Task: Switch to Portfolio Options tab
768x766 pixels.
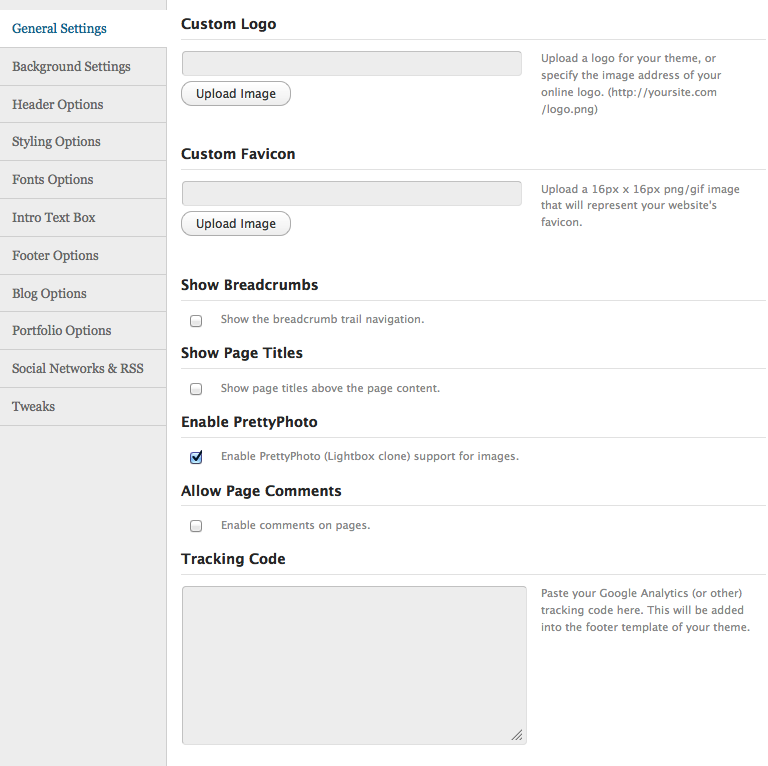Action: [x=62, y=330]
